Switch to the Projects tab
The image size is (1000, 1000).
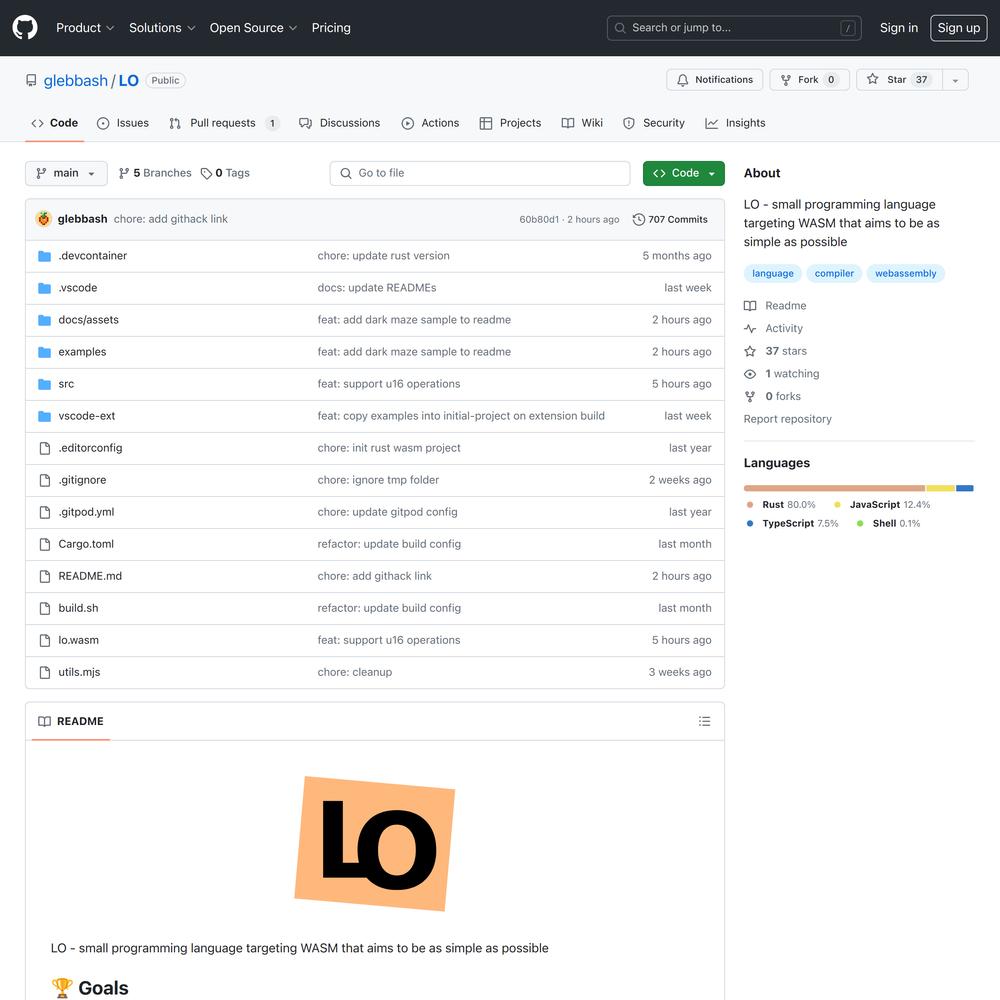(x=510, y=123)
